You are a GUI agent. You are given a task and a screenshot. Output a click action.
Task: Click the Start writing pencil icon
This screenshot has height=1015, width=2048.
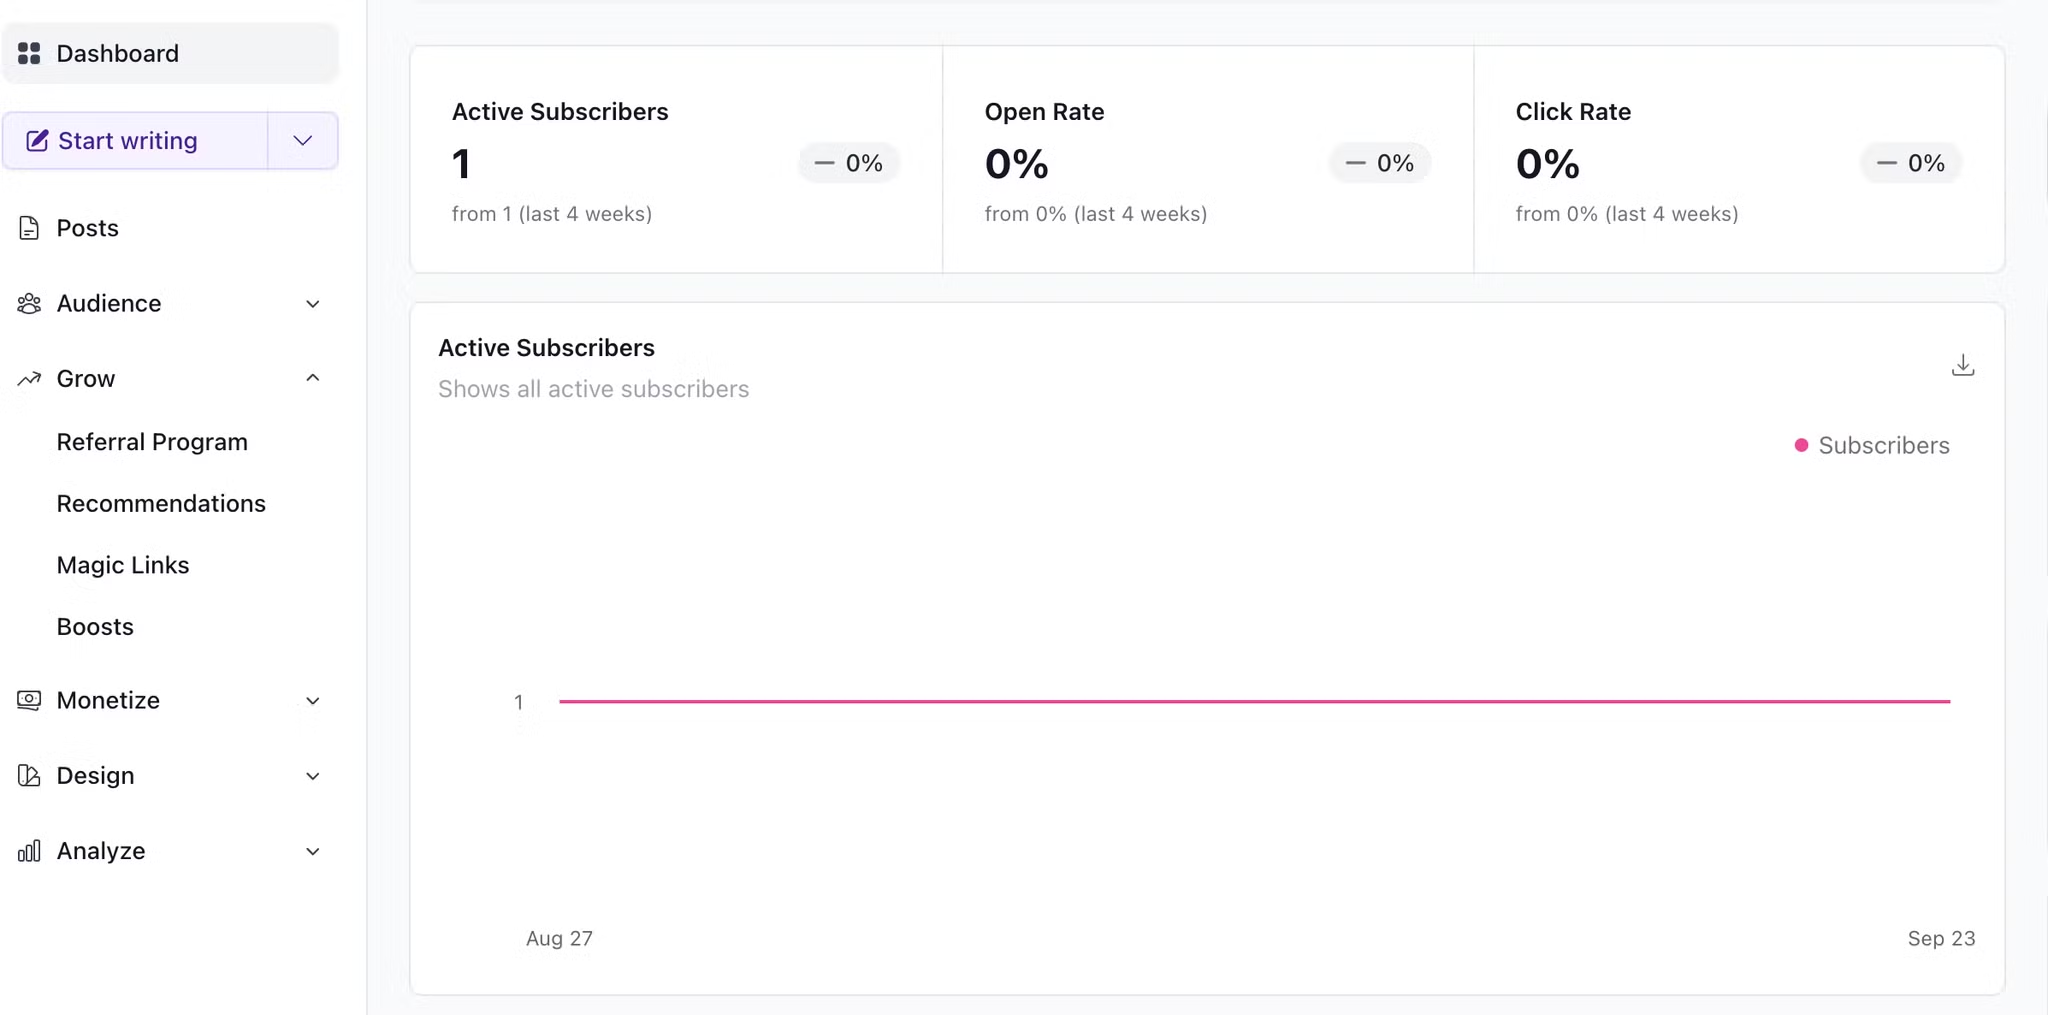(x=37, y=141)
